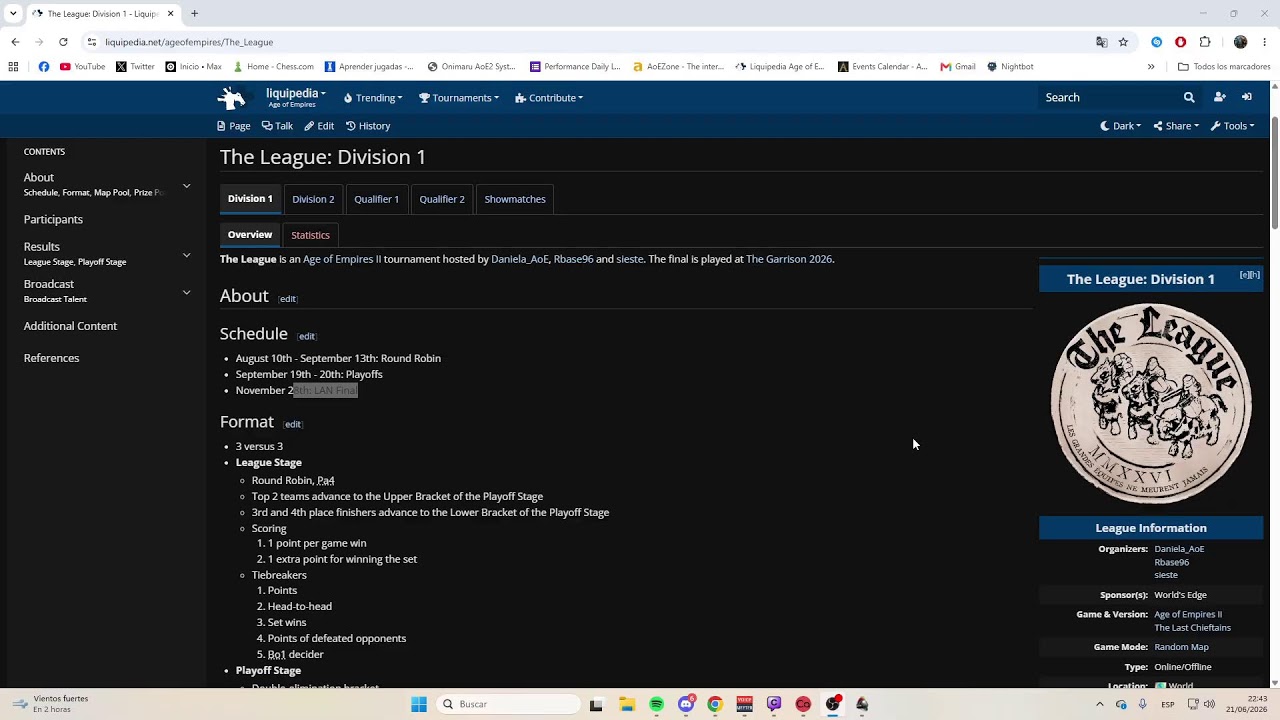Screen dimensions: 1280x720
Task: Reload the page with the refresh icon
Action: (63, 42)
